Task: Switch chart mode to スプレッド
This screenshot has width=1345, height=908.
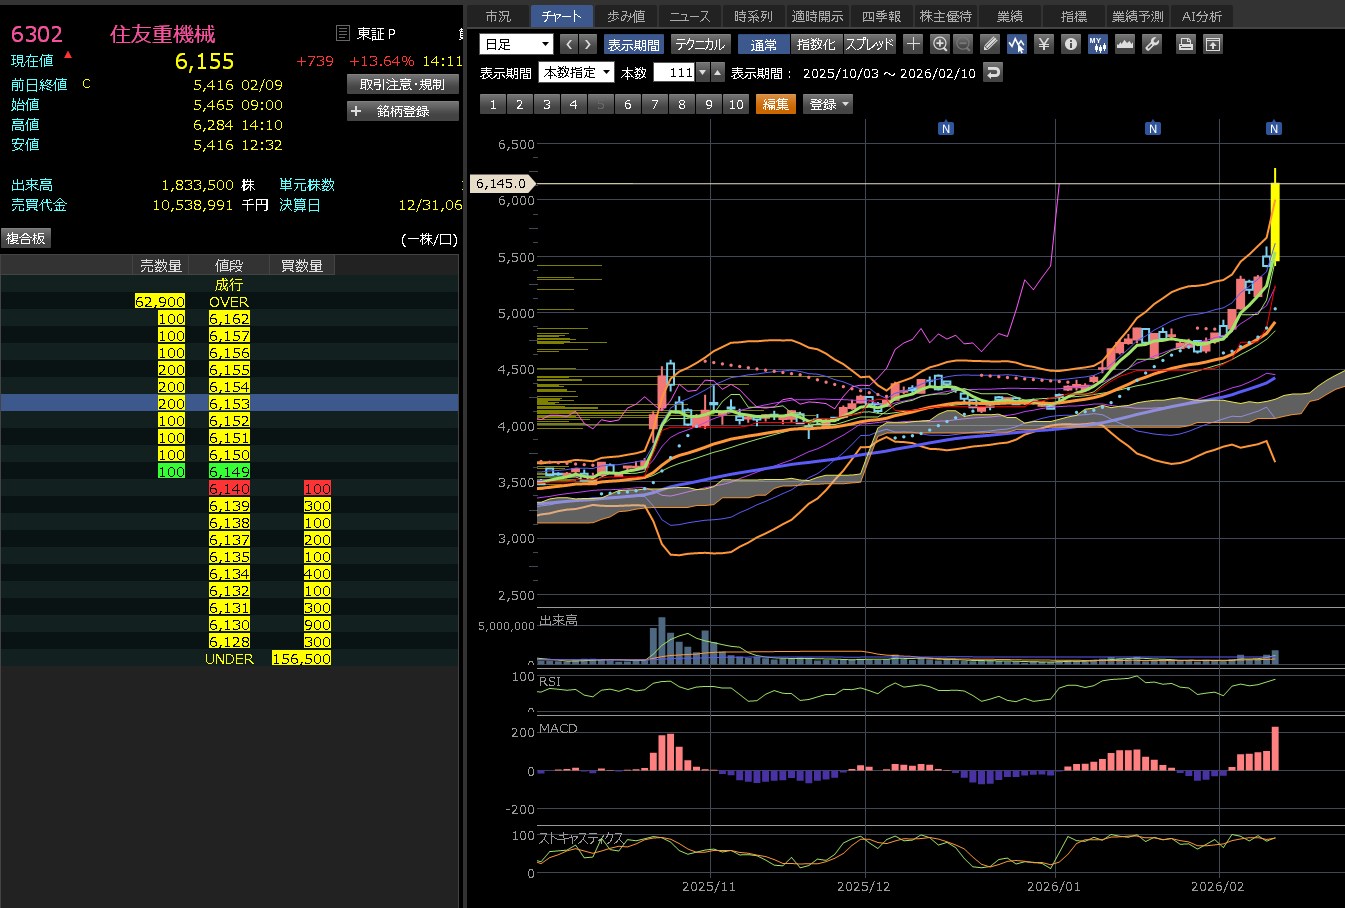Action: [870, 44]
